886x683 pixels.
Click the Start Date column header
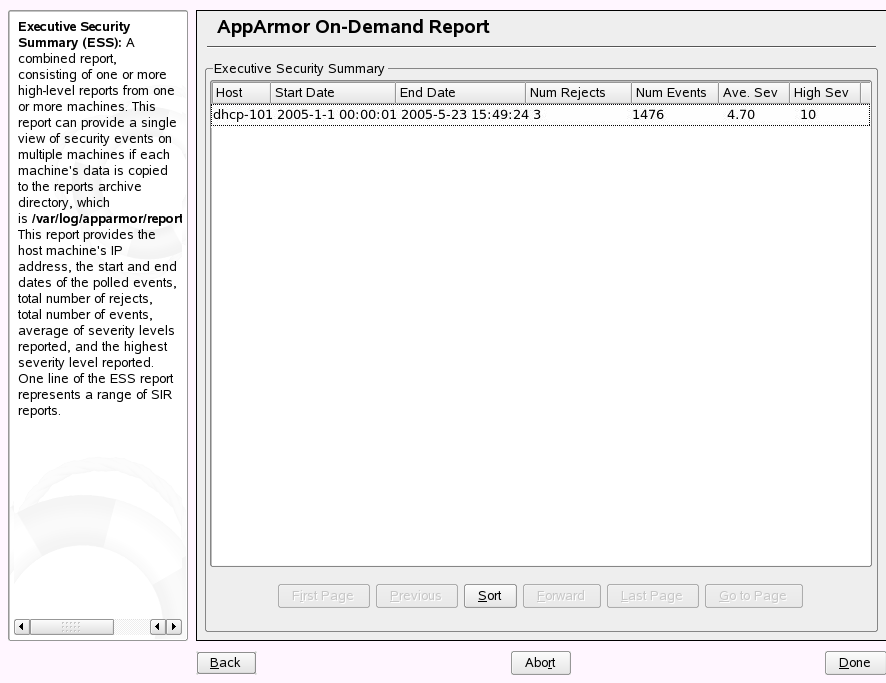pos(333,93)
